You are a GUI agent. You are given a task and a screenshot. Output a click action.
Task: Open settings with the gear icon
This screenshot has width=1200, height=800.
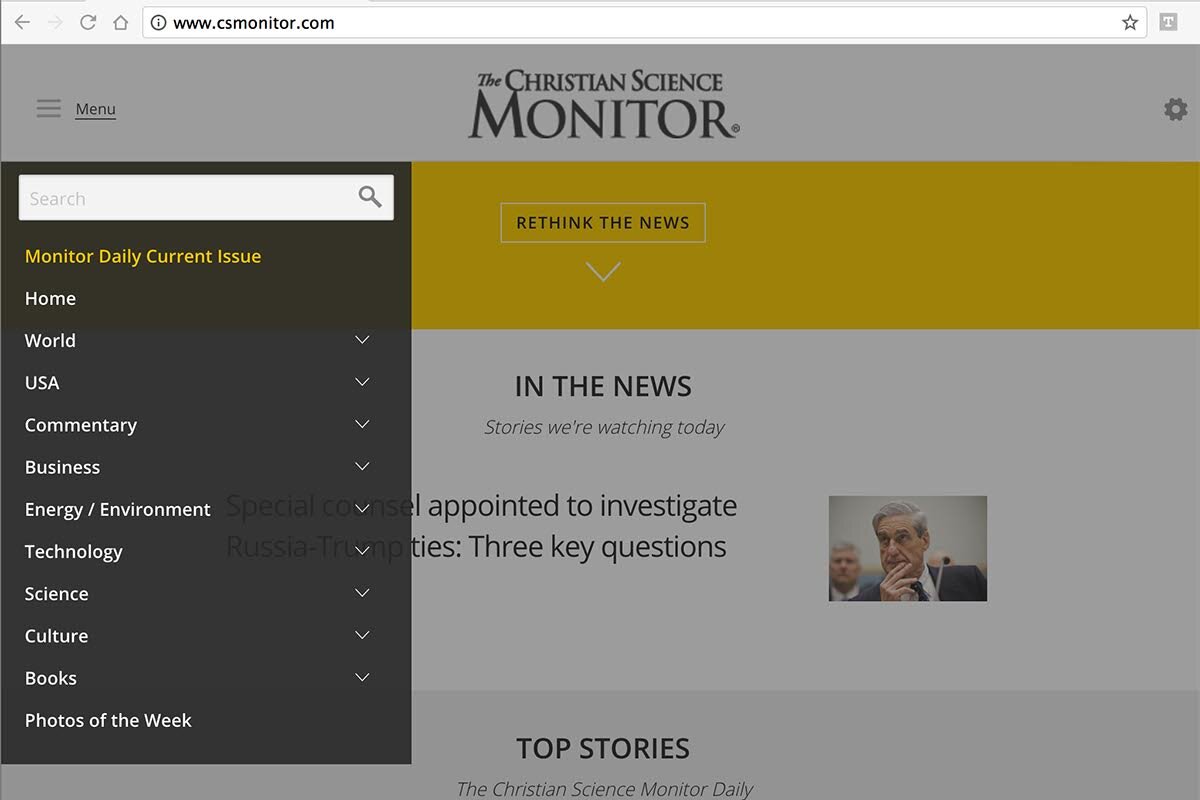1176,109
